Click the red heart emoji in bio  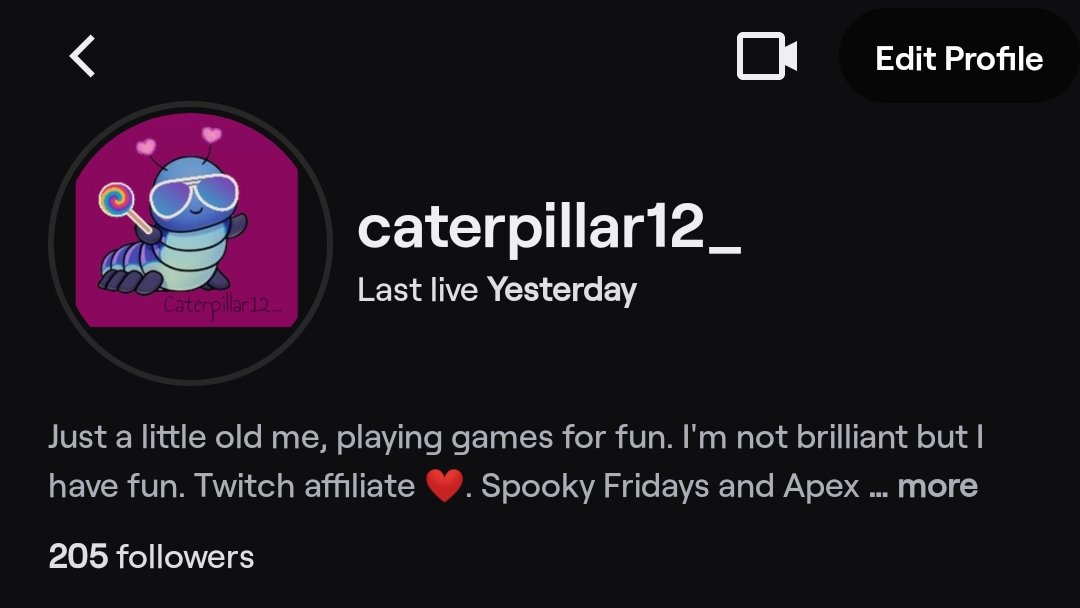(444, 486)
